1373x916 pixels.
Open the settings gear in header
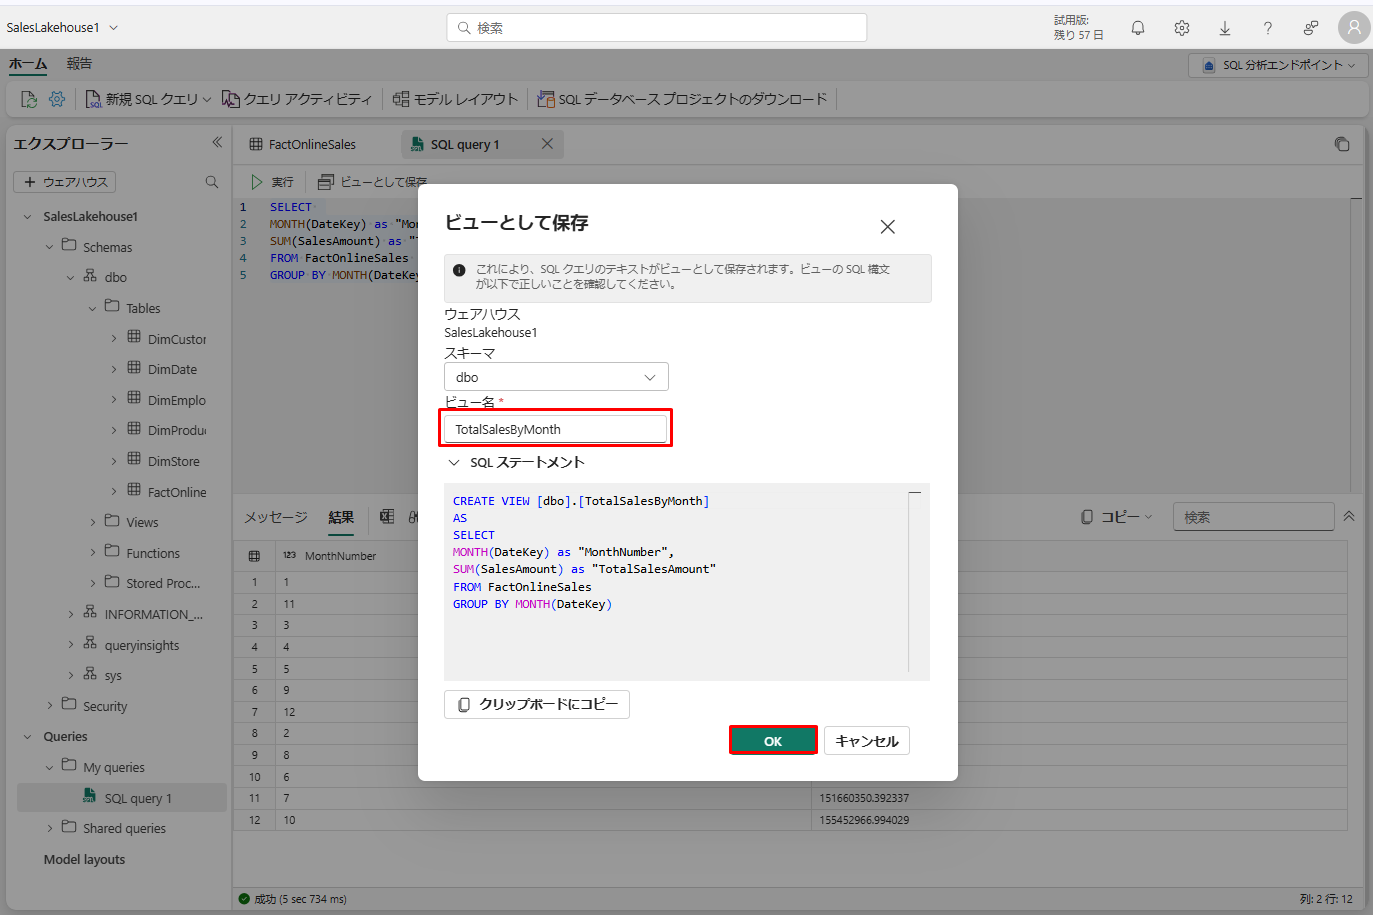[1181, 28]
